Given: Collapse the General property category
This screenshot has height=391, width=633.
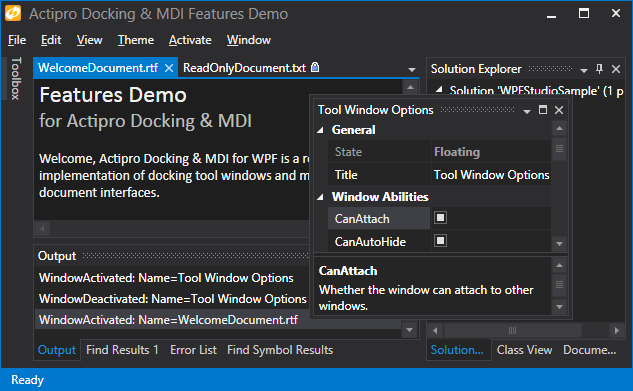Looking at the screenshot, I should 321,130.
